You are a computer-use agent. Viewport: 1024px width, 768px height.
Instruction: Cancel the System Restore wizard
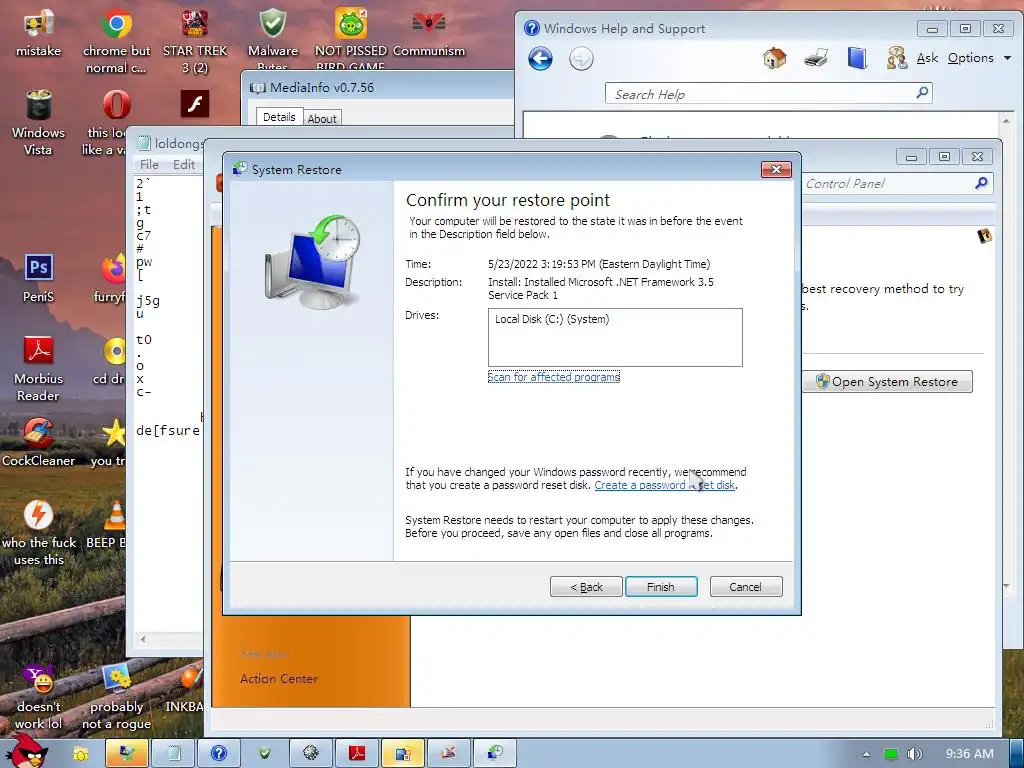tap(745, 586)
